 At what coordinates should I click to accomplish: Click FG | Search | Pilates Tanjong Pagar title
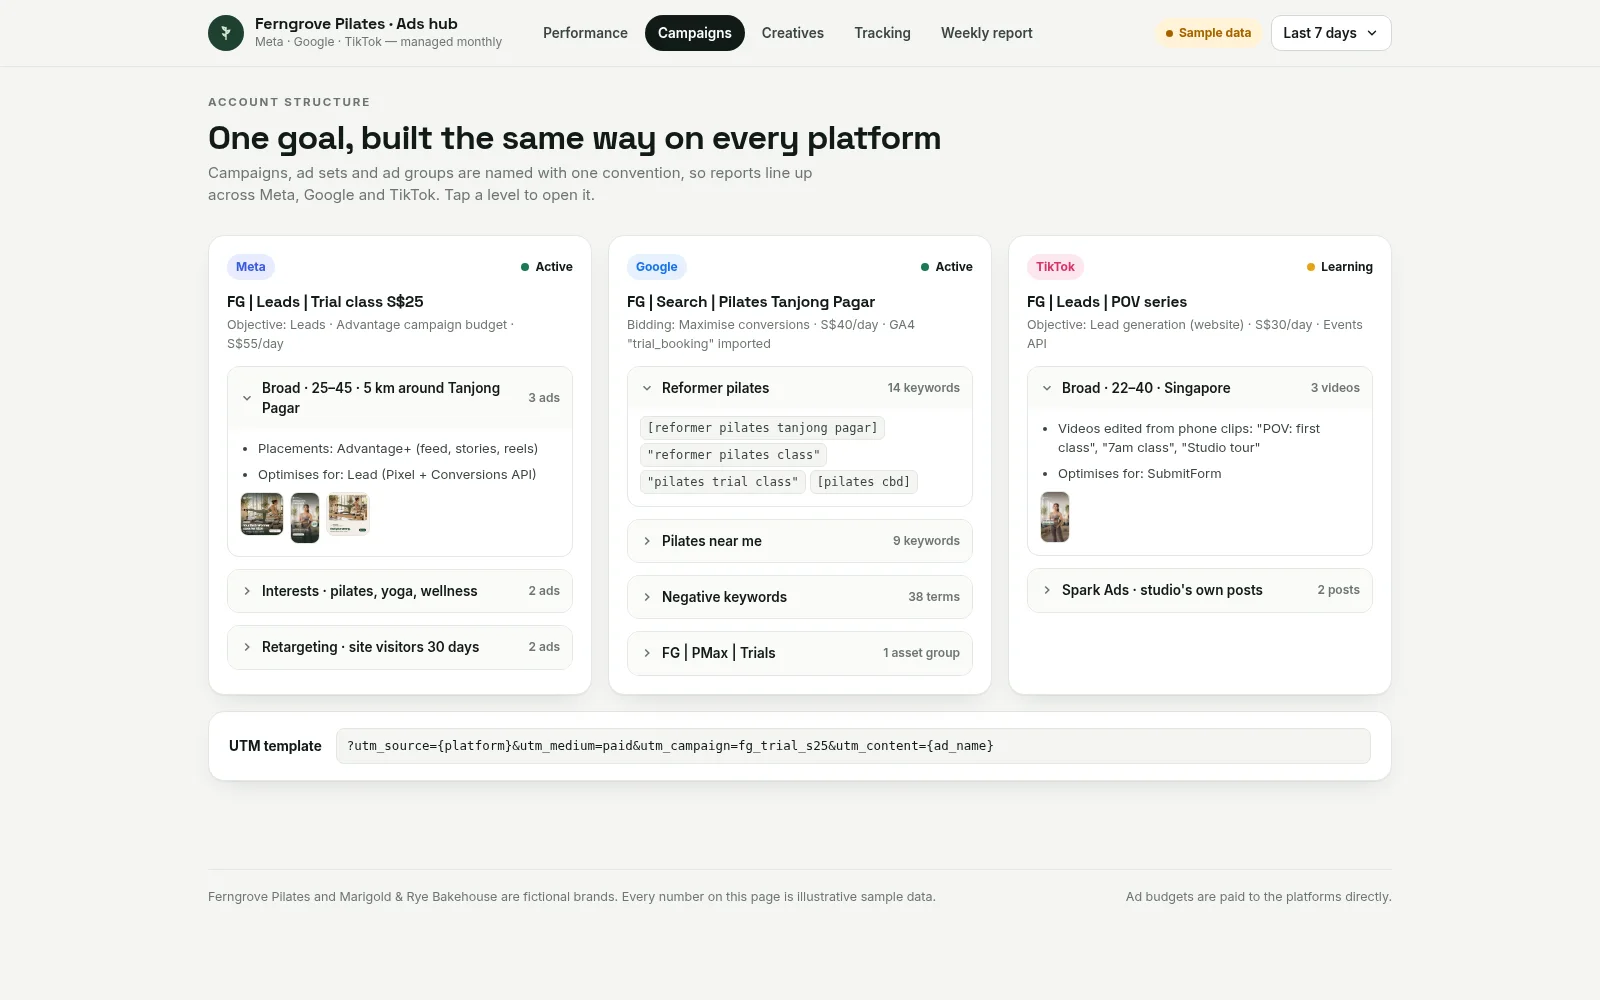[x=751, y=302]
